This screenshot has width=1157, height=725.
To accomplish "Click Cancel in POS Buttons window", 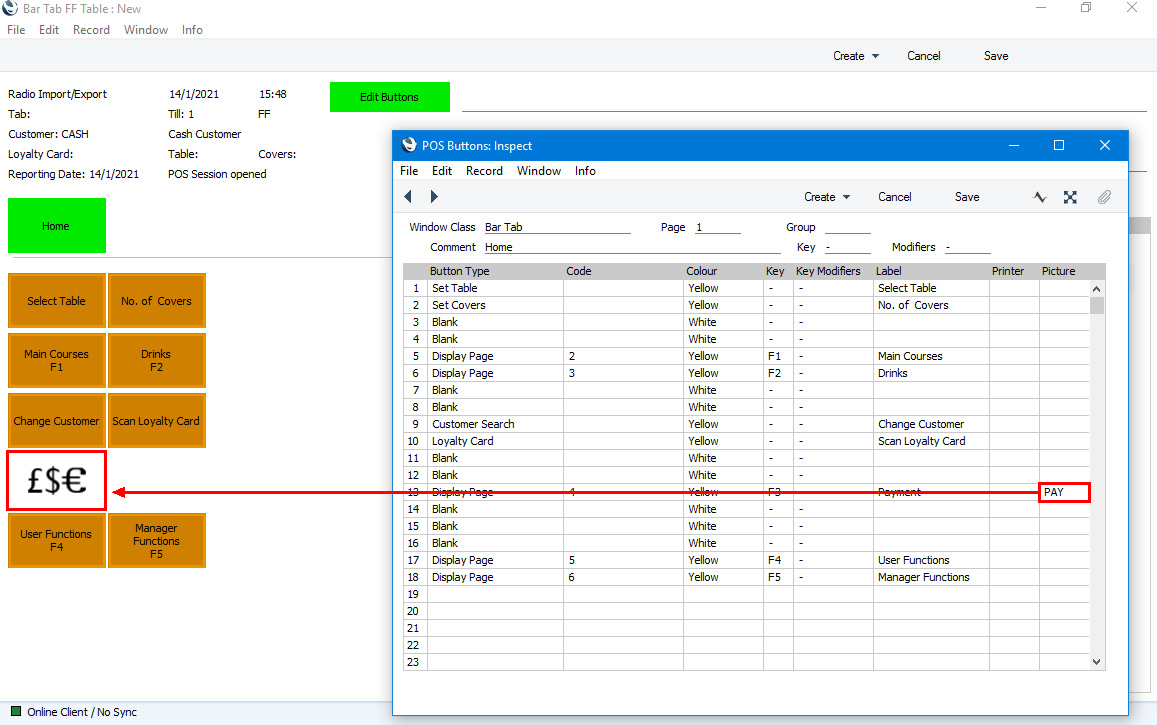I will coord(894,197).
